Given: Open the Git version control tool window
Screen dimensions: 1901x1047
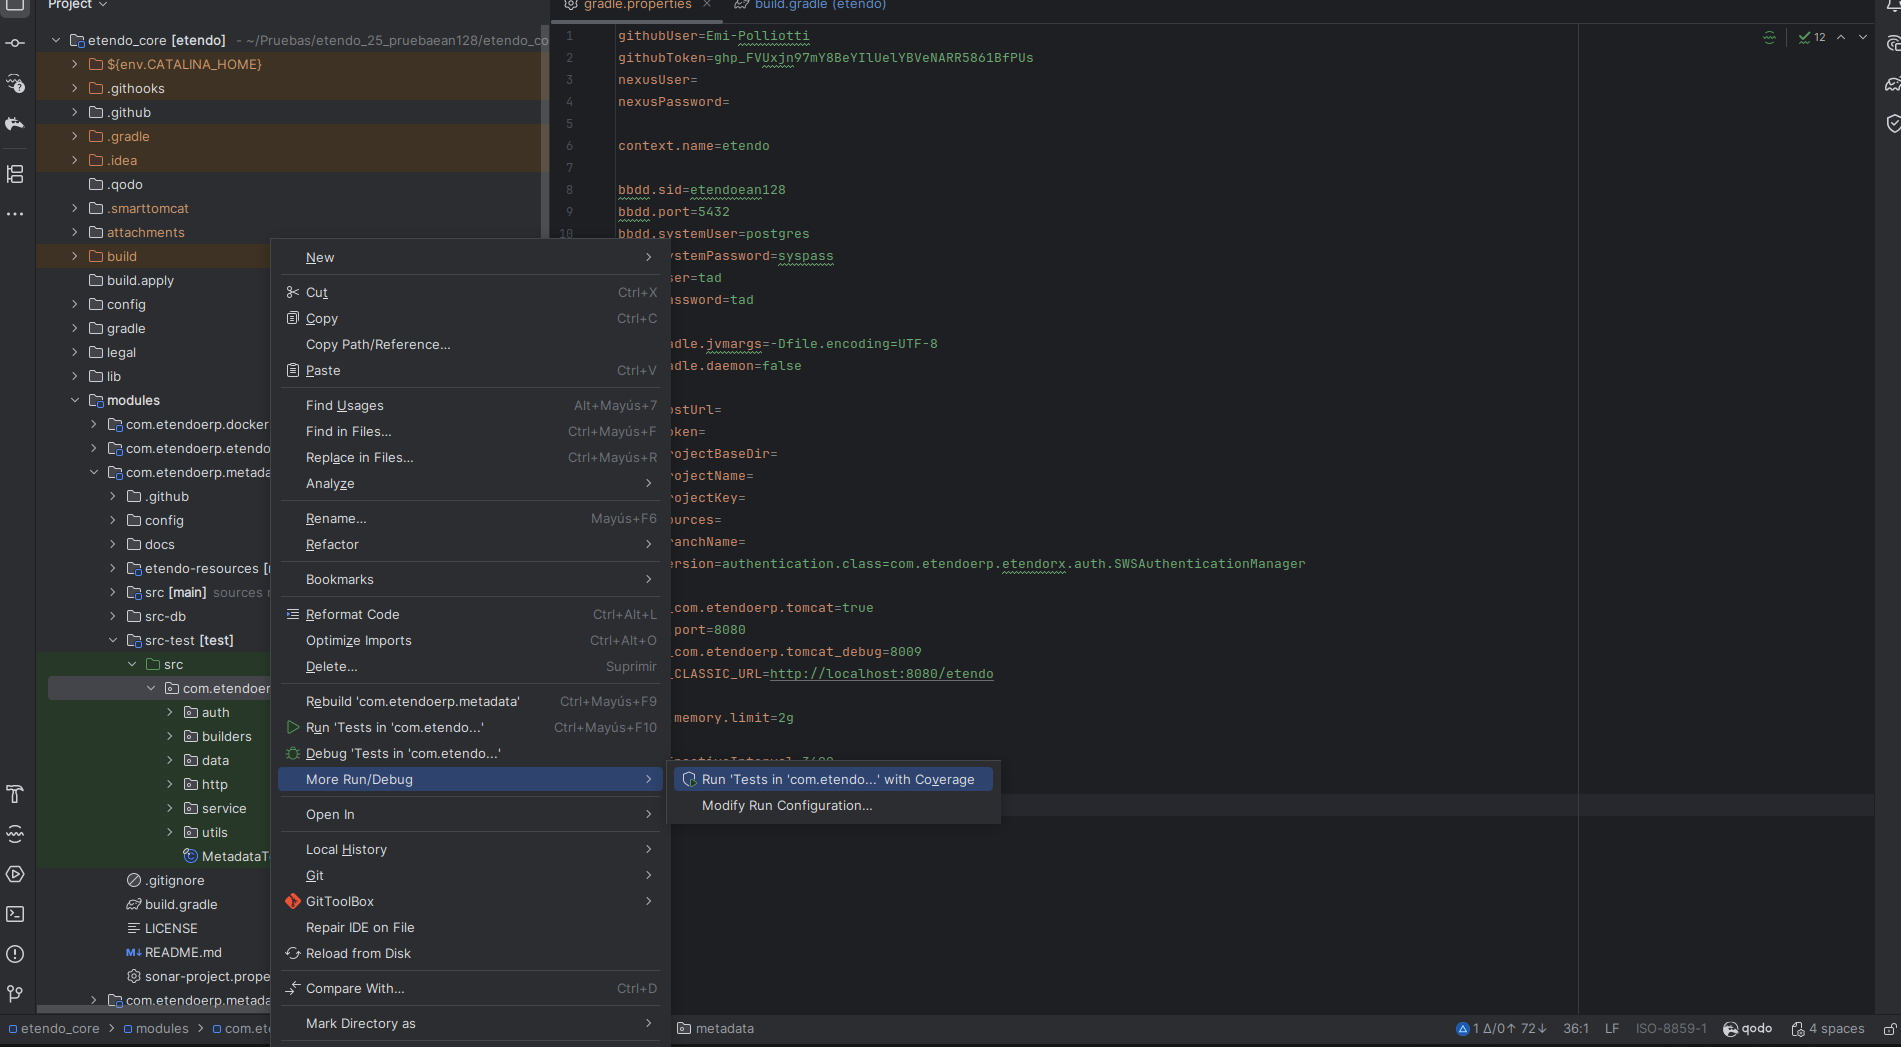Looking at the screenshot, I should [15, 994].
